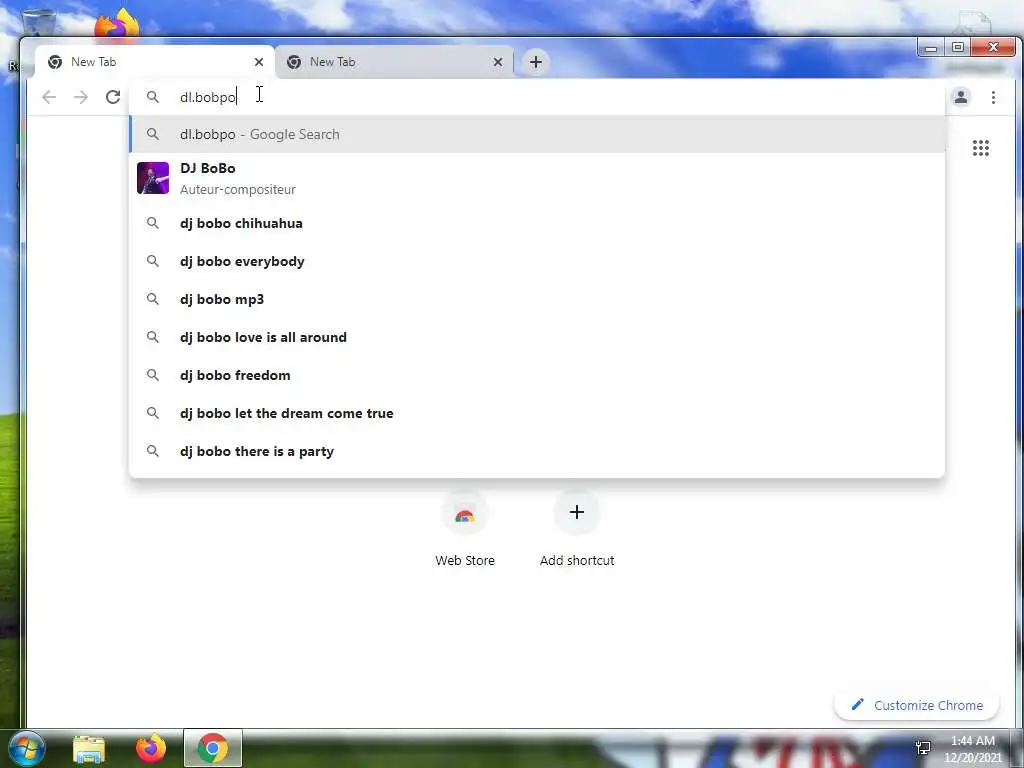Click the browser back arrow
Screen dimensions: 1024x768
(x=49, y=97)
